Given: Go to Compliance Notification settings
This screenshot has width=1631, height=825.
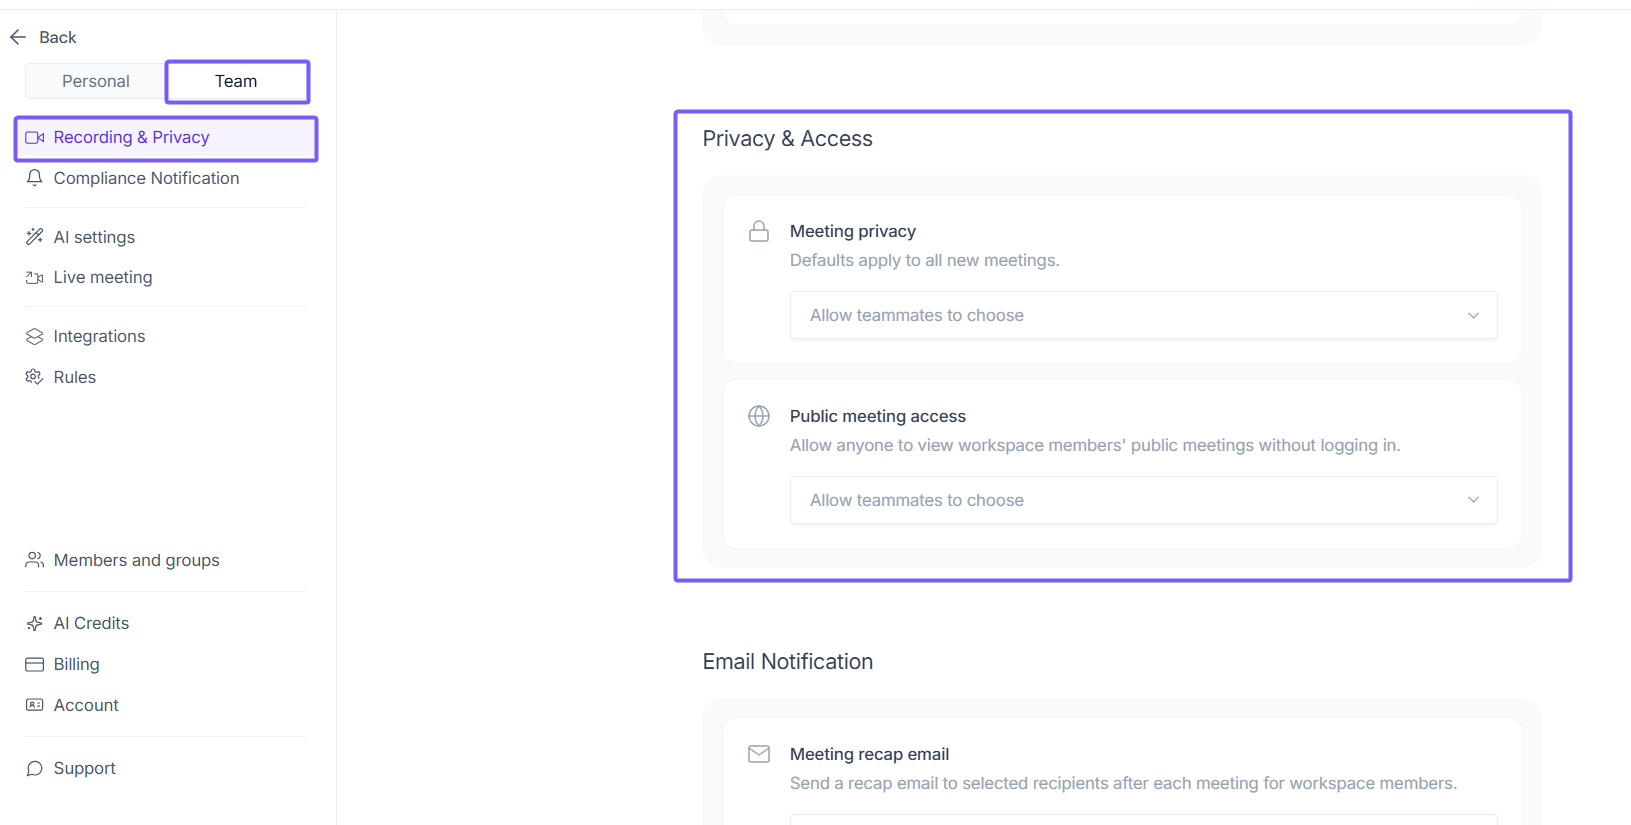Looking at the screenshot, I should click(x=146, y=178).
